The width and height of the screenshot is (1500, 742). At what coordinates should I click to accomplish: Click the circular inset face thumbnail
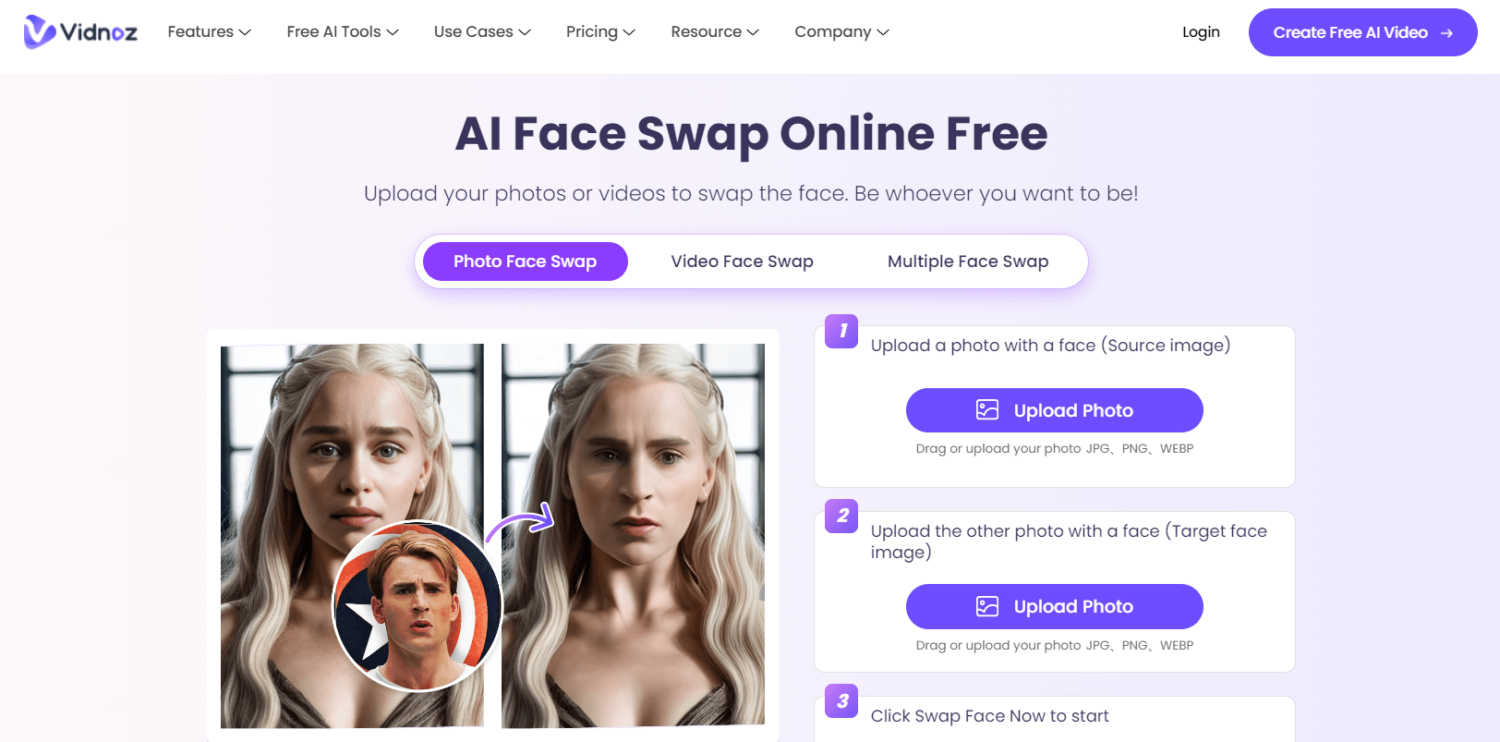[417, 607]
